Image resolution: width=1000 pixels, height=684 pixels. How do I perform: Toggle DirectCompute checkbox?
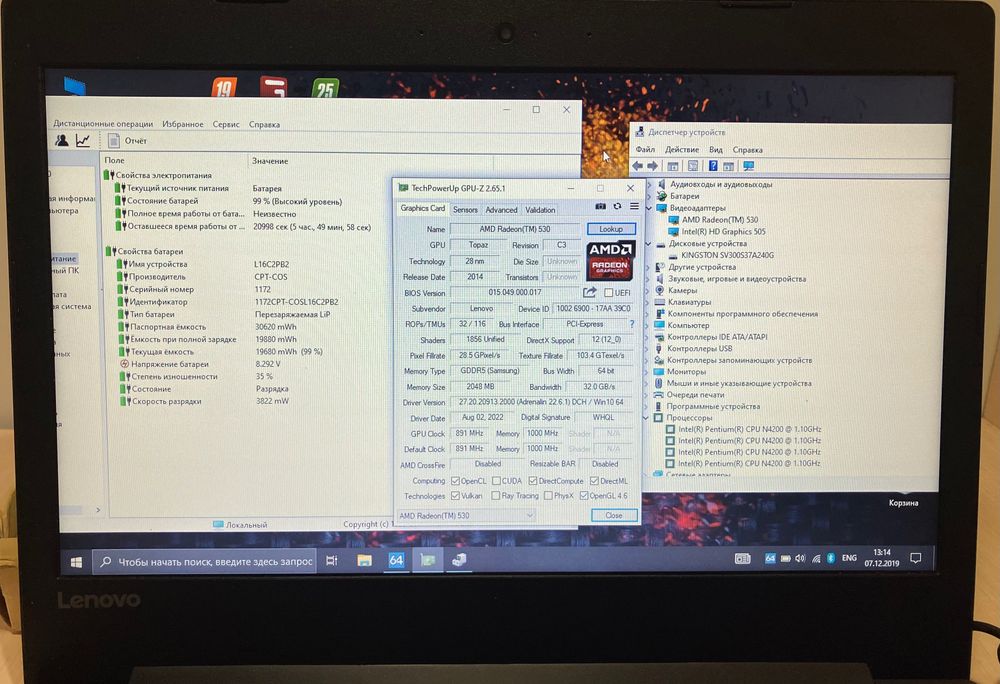pyautogui.click(x=533, y=481)
